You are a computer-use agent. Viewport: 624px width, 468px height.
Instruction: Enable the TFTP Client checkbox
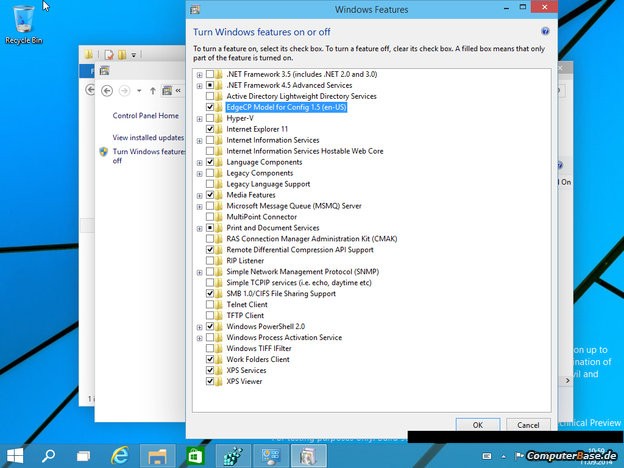tap(210, 315)
